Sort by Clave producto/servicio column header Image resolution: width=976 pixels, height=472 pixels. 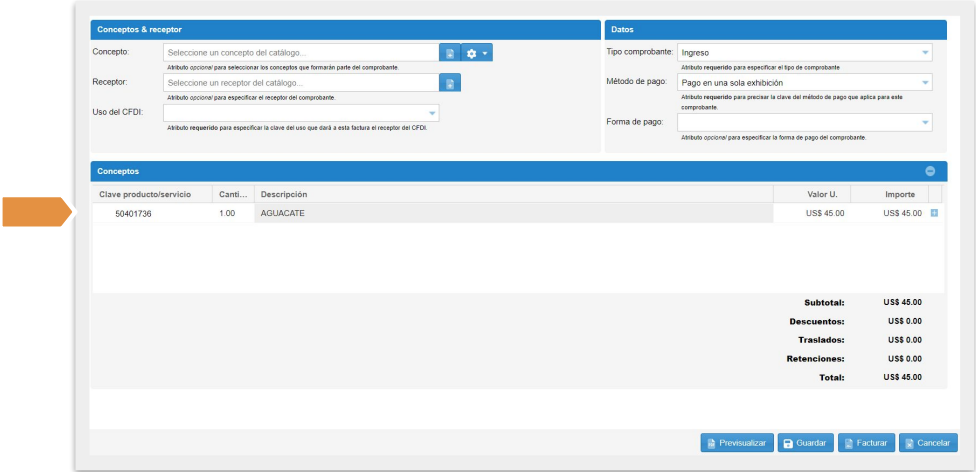pos(151,194)
